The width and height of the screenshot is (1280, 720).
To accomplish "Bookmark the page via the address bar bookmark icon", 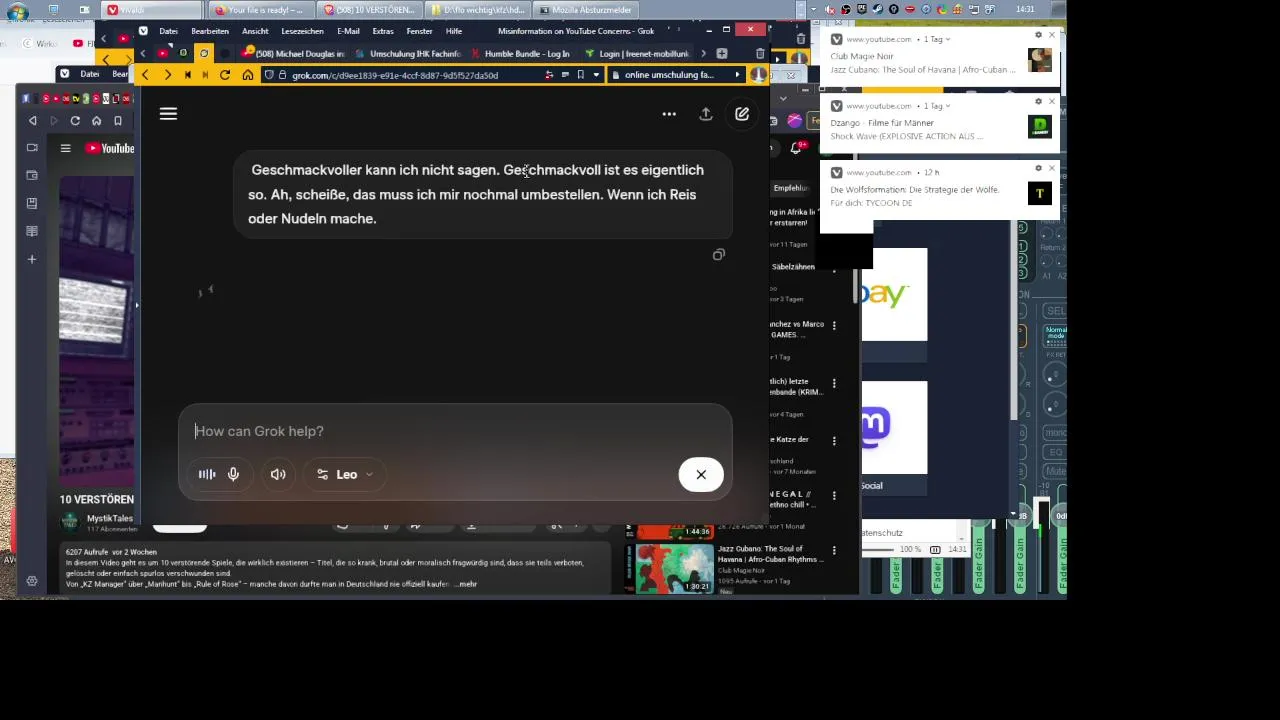I will (x=581, y=75).
